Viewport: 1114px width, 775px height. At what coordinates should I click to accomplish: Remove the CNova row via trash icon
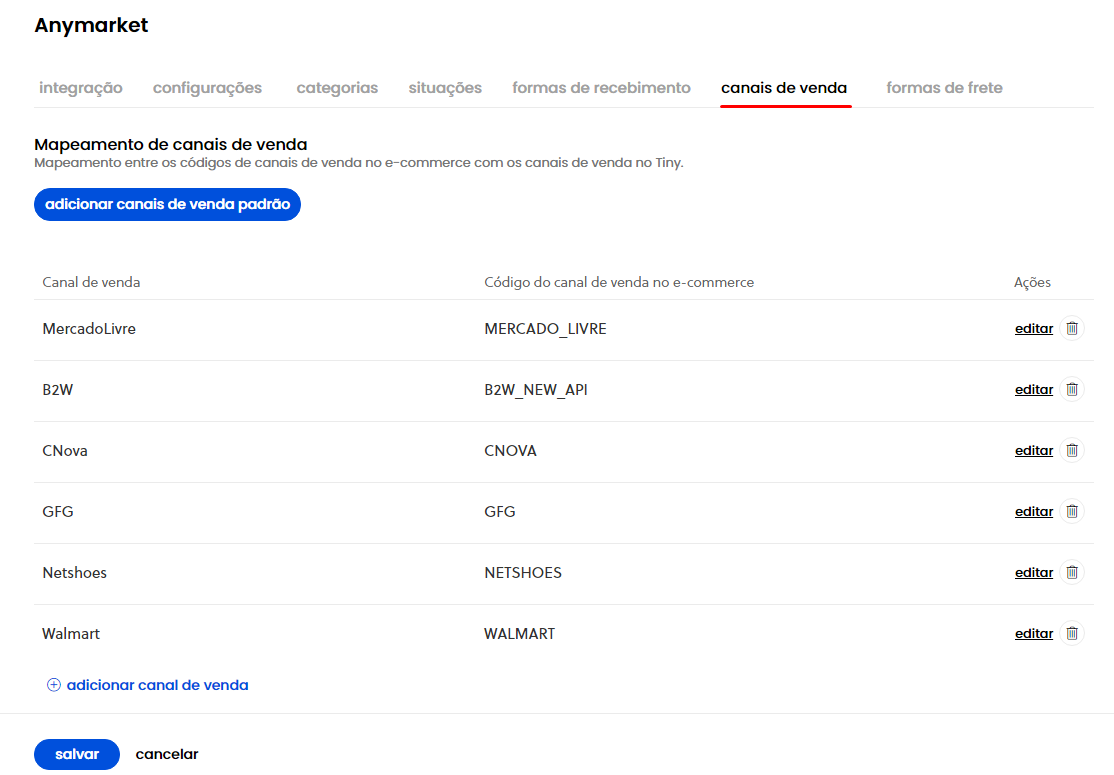coord(1072,451)
